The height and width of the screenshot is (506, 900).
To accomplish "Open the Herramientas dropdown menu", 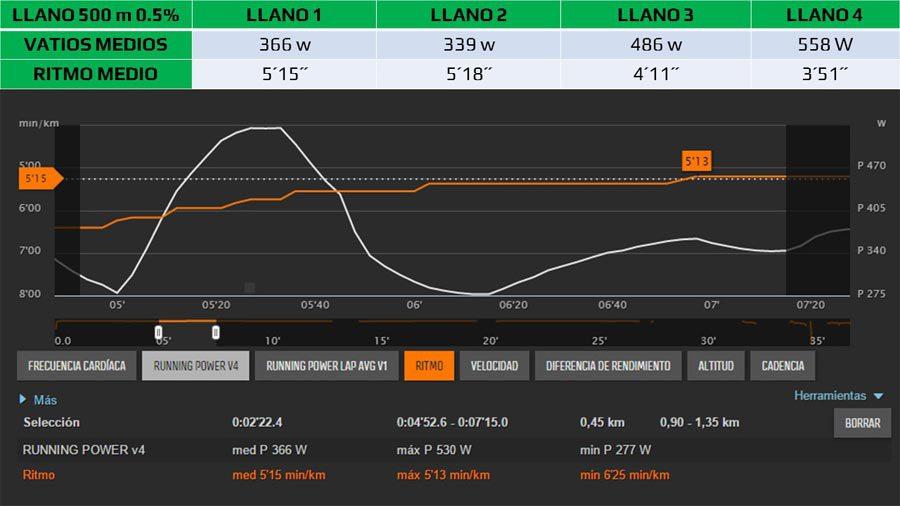I will pyautogui.click(x=838, y=396).
